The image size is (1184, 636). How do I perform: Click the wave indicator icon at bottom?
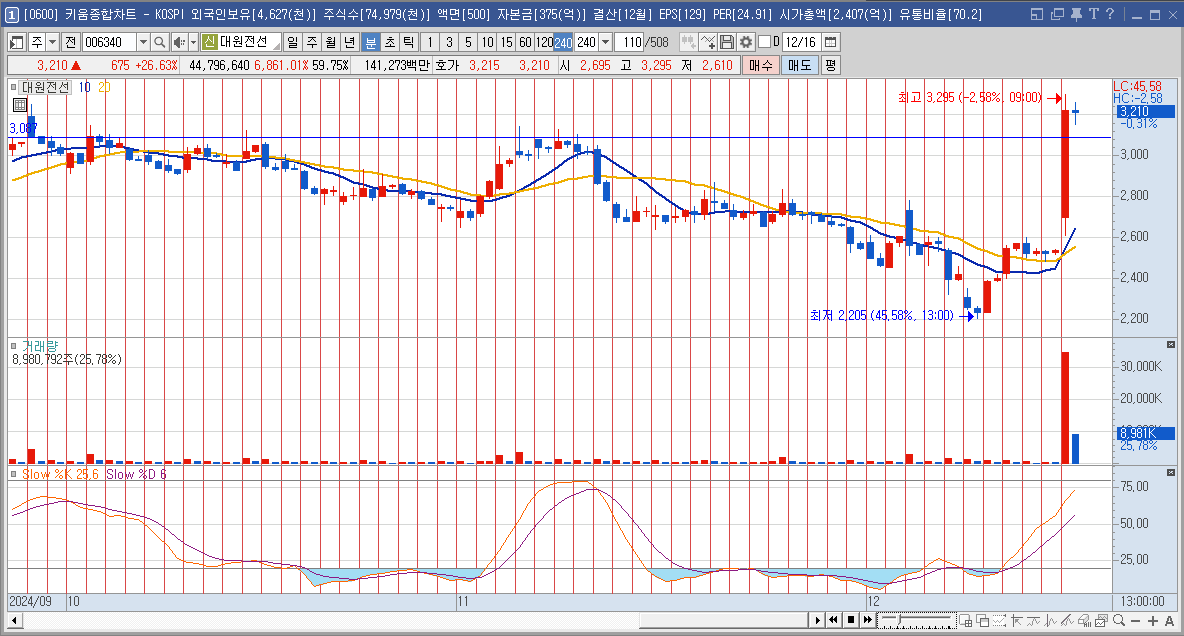(1034, 620)
